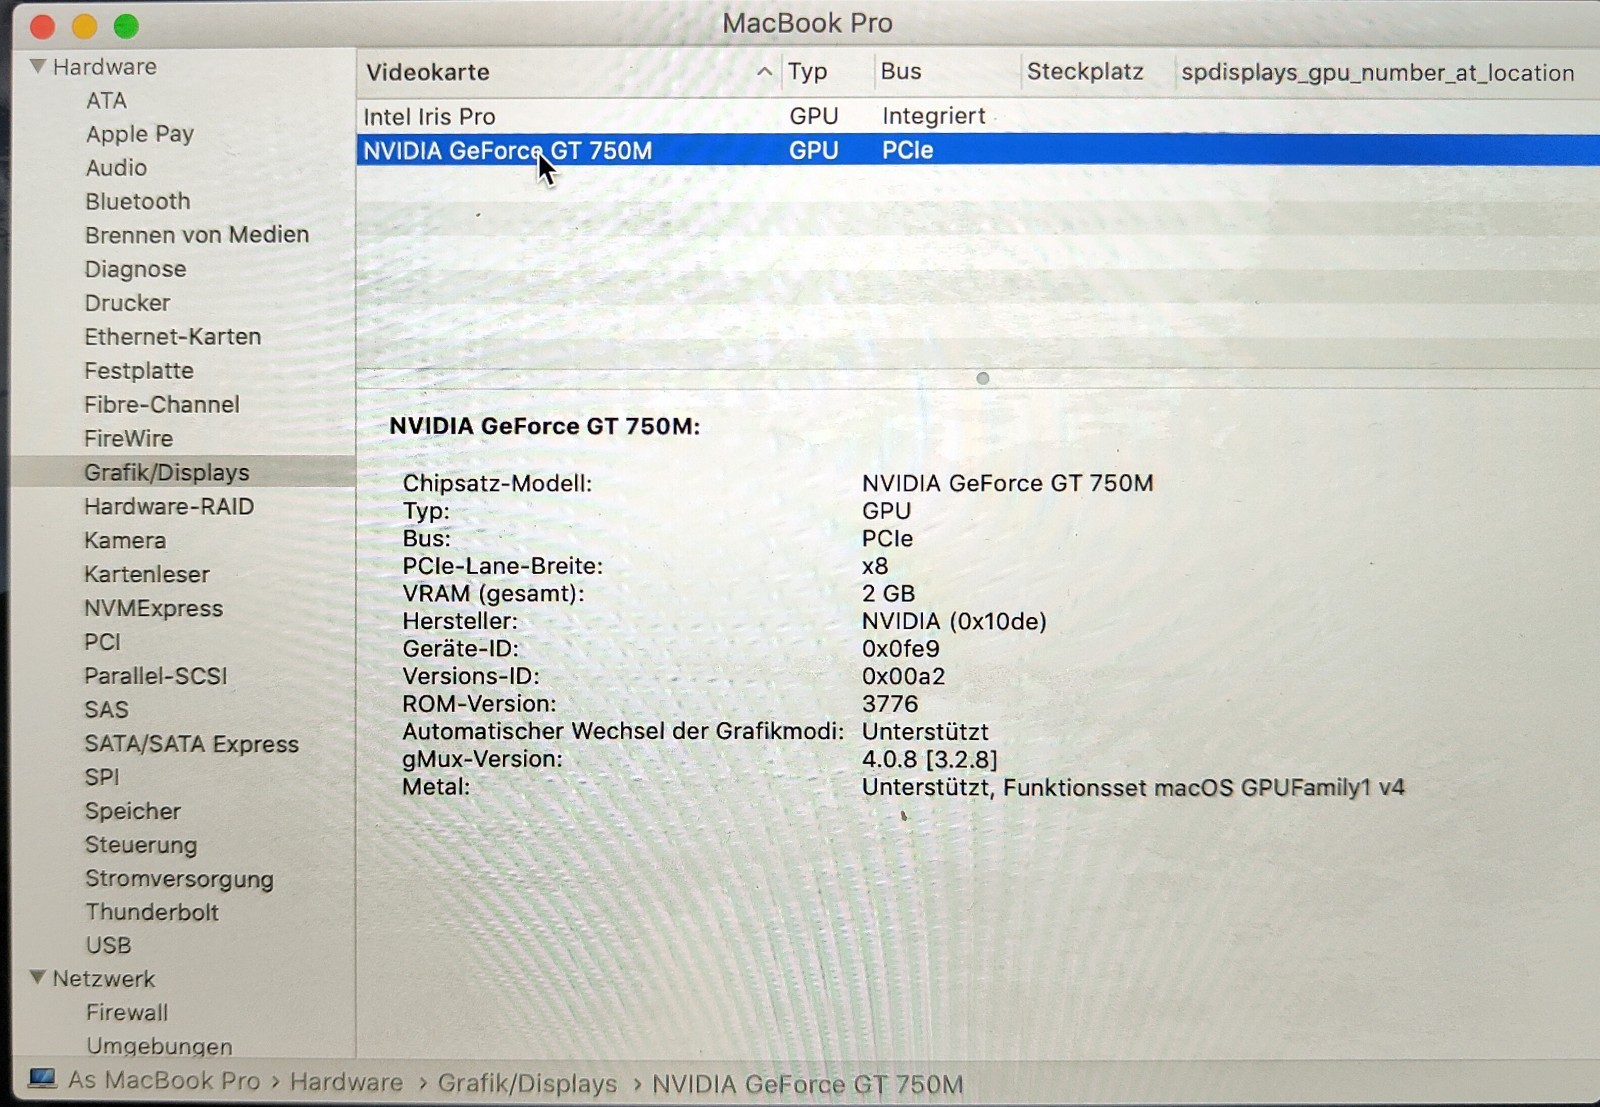The height and width of the screenshot is (1107, 1600).
Task: Select the NVIDIA GeForce GT 750M row
Action: [978, 150]
